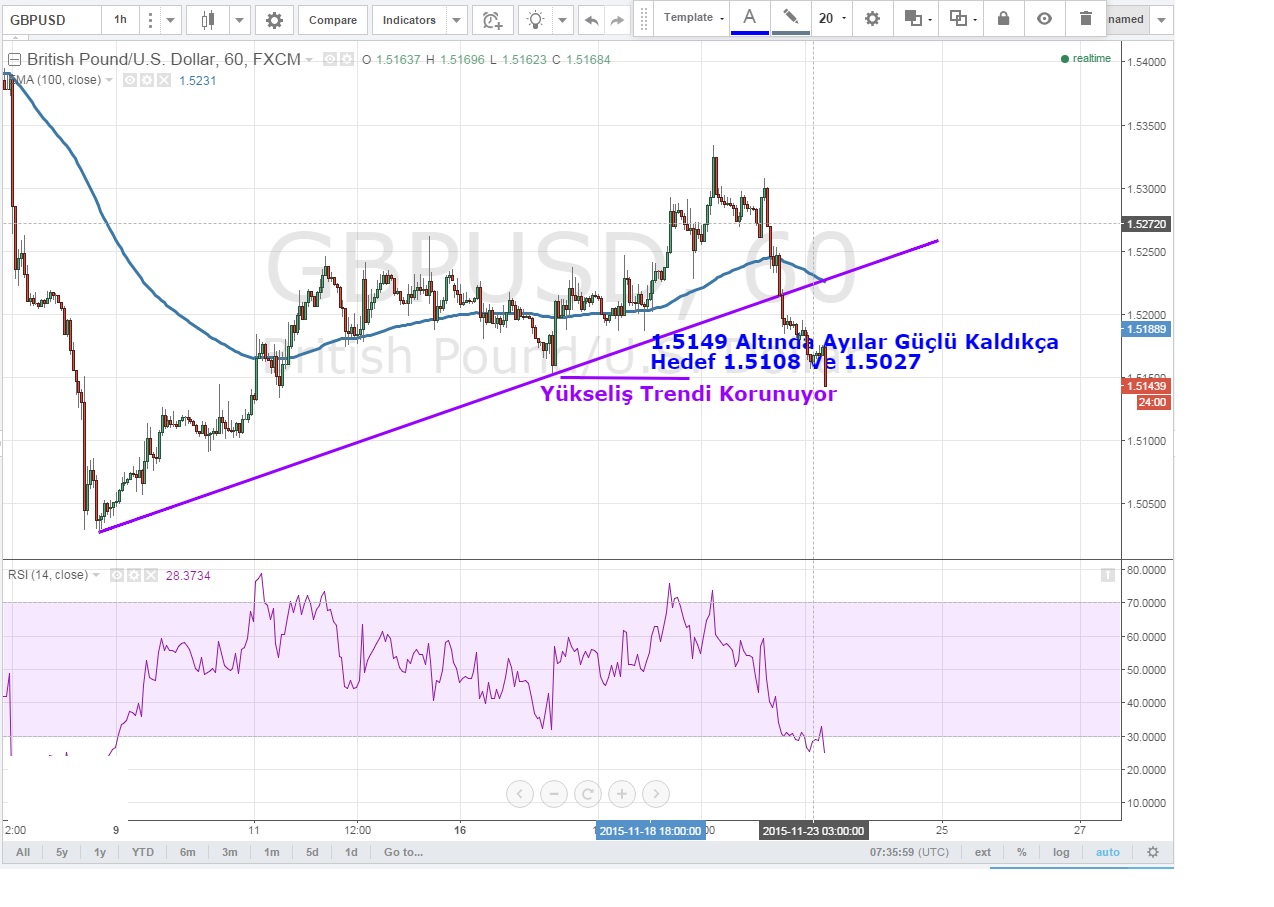Screen dimensions: 1274x907
Task: Click zoom in plus button on chart
Action: 621,794
